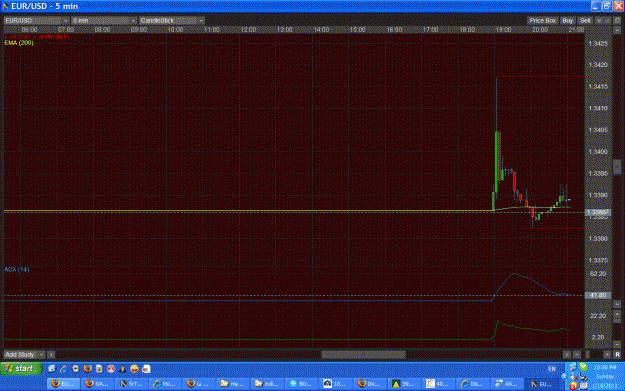
Task: Click the system clock showing the time
Action: [x=605, y=367]
